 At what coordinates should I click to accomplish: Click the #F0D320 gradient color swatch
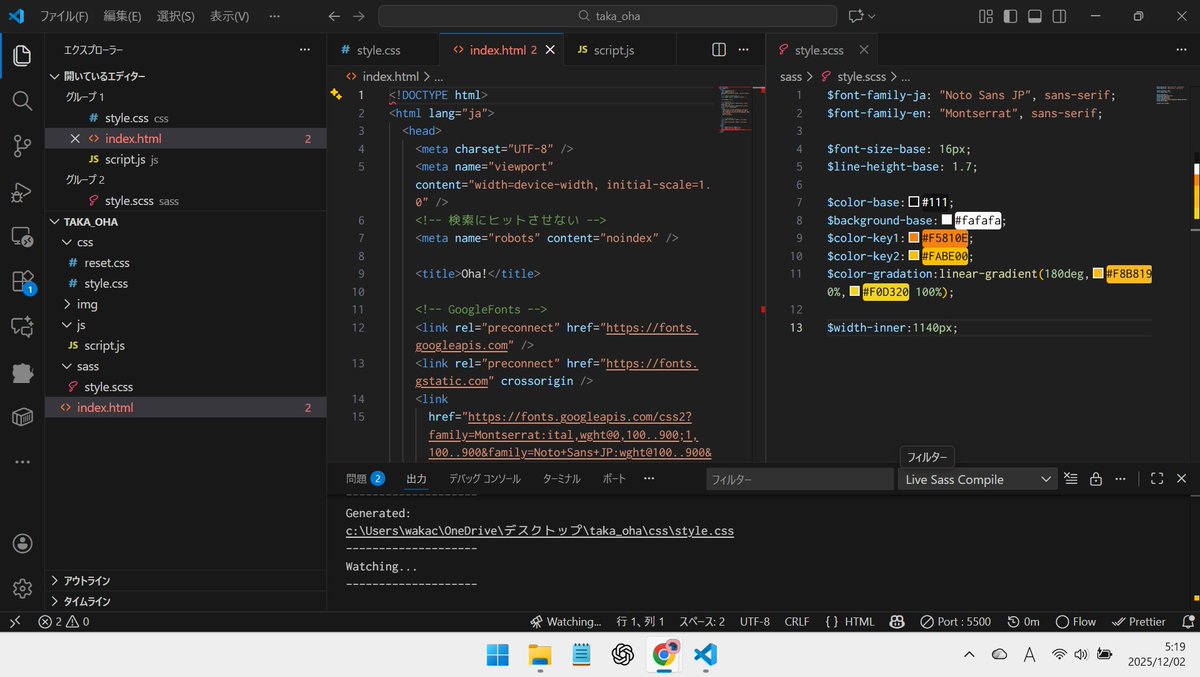point(854,292)
